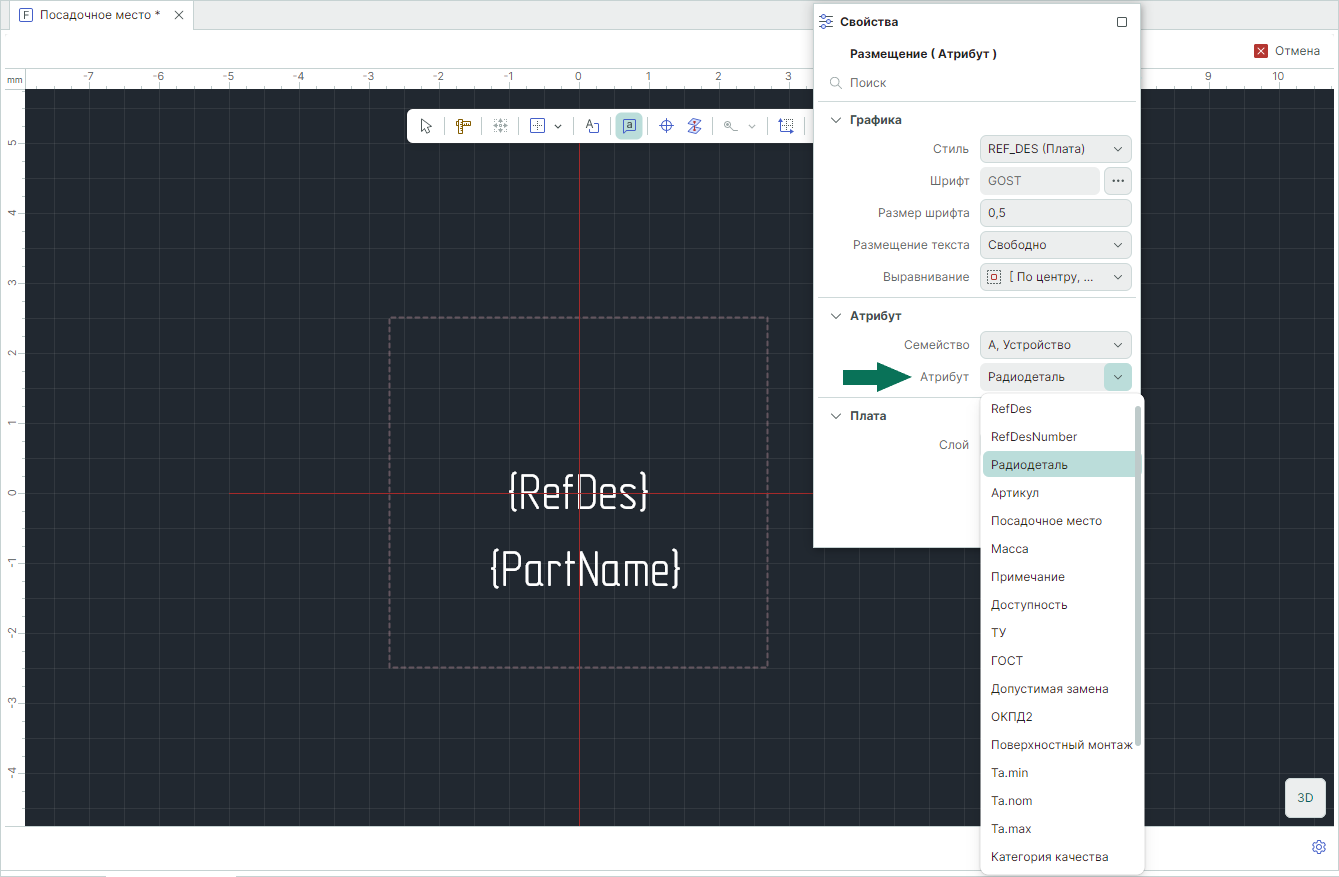
Task: Click the Размер шрифта input field
Action: 1055,213
